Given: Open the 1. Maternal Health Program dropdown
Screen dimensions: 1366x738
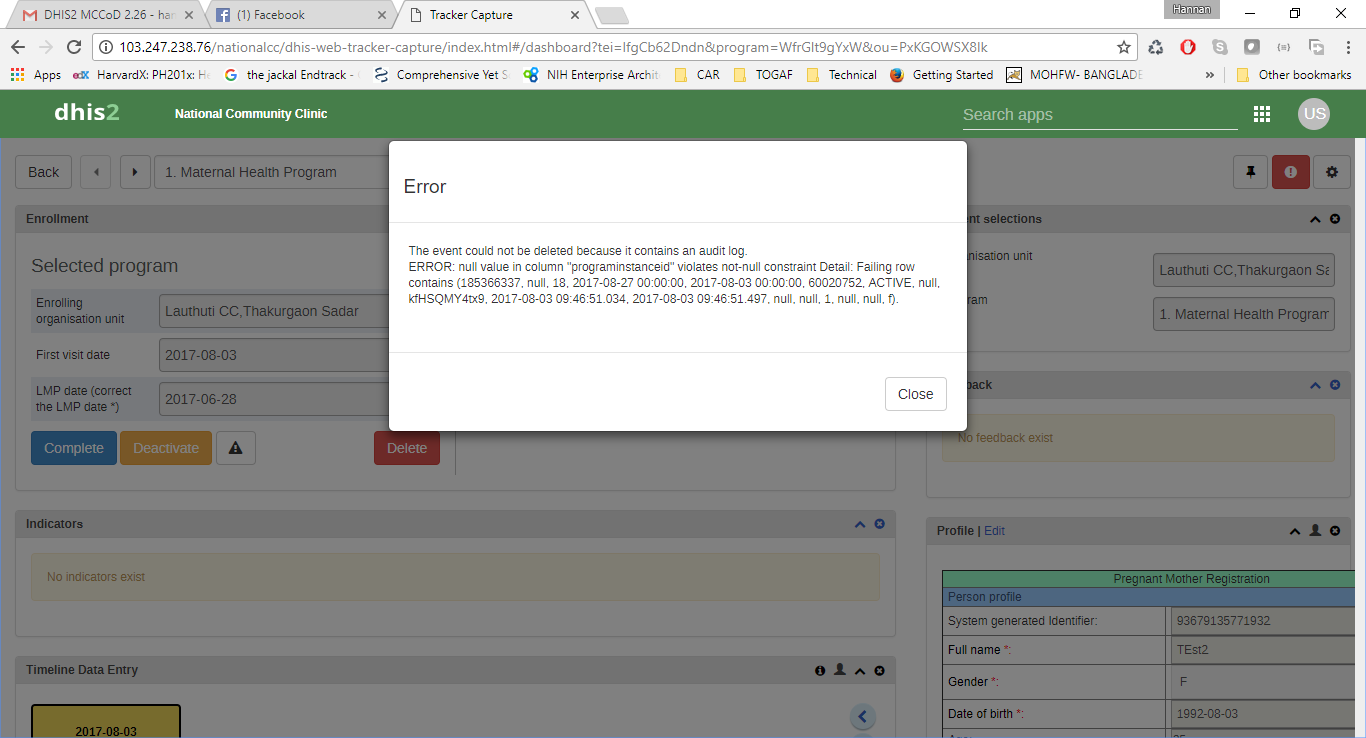Looking at the screenshot, I should [272, 172].
